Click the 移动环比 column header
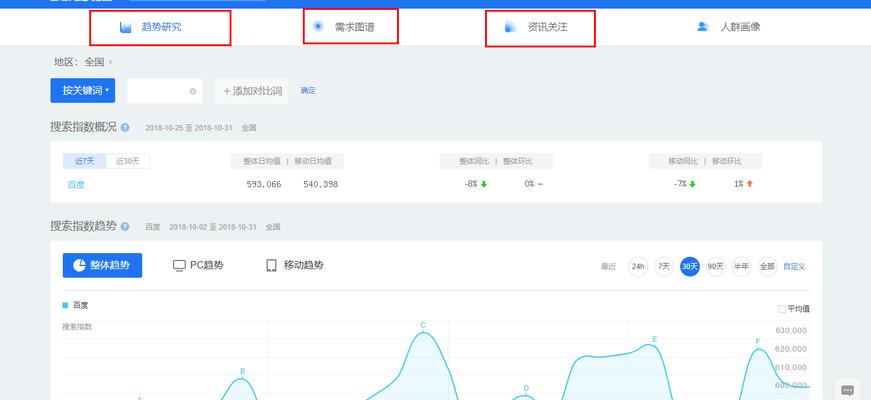This screenshot has height=400, width=871. [x=727, y=161]
